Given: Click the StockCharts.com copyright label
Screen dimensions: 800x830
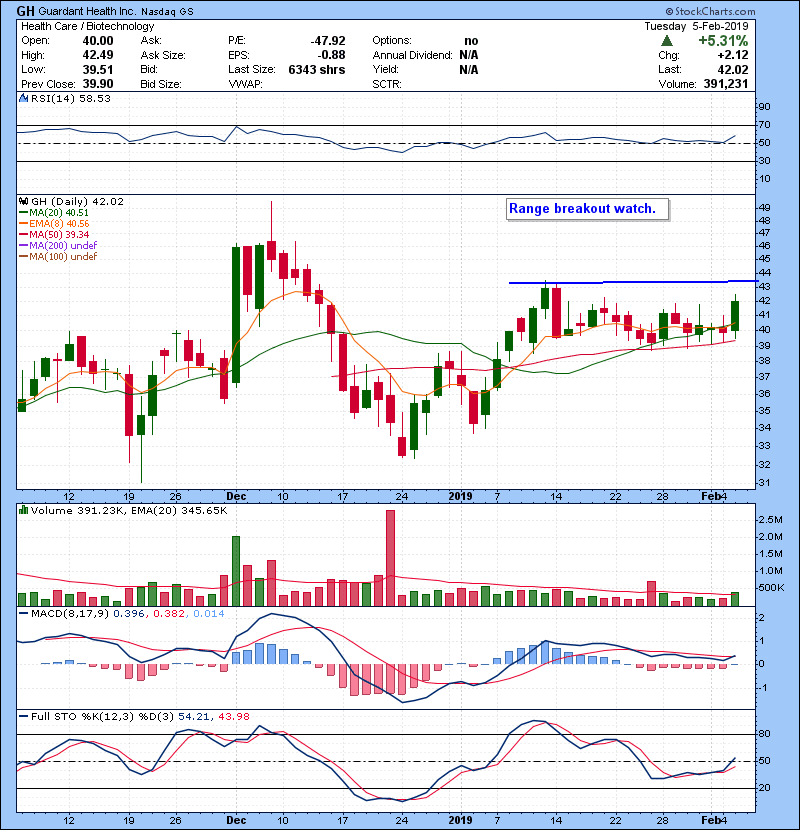Looking at the screenshot, I should coord(710,11).
